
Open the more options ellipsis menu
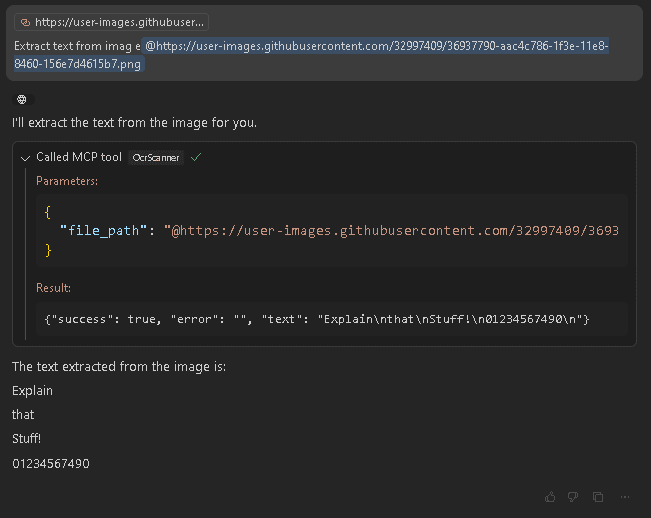point(625,496)
